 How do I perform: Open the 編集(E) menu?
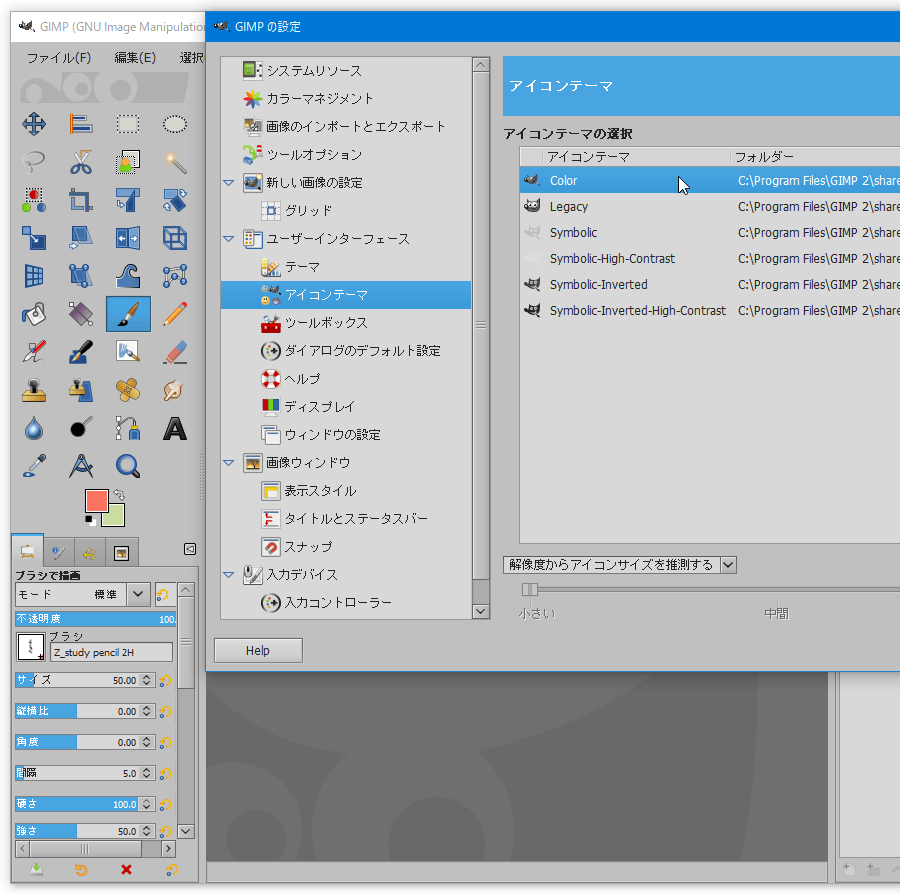pyautogui.click(x=135, y=58)
